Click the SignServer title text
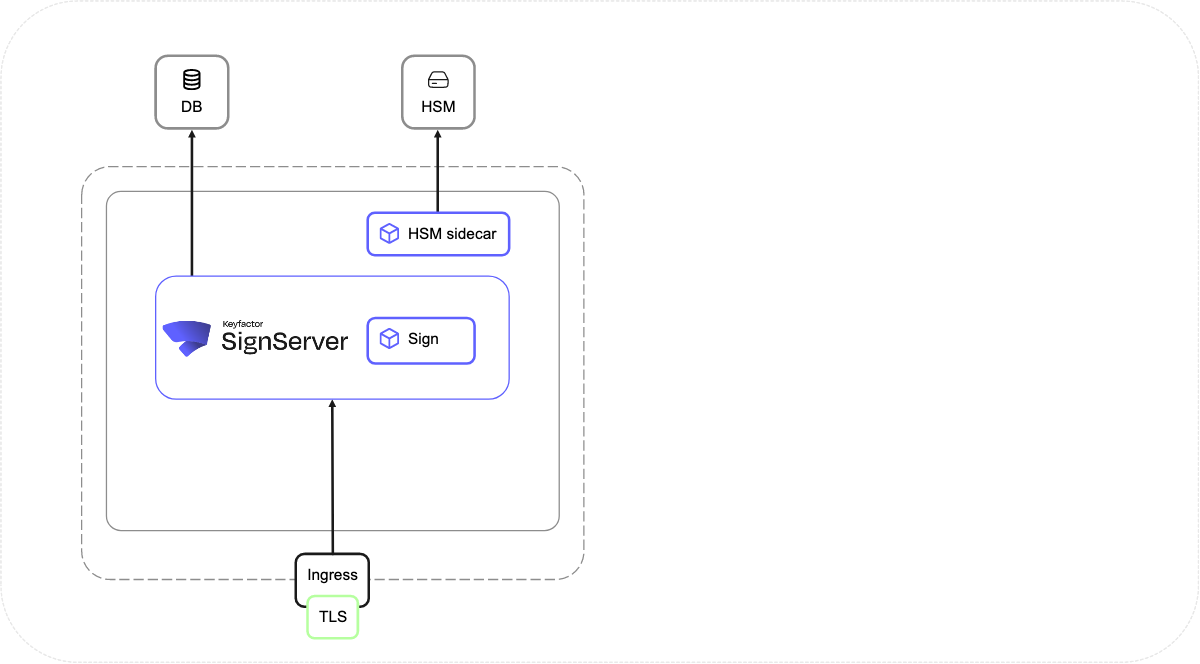 285,342
